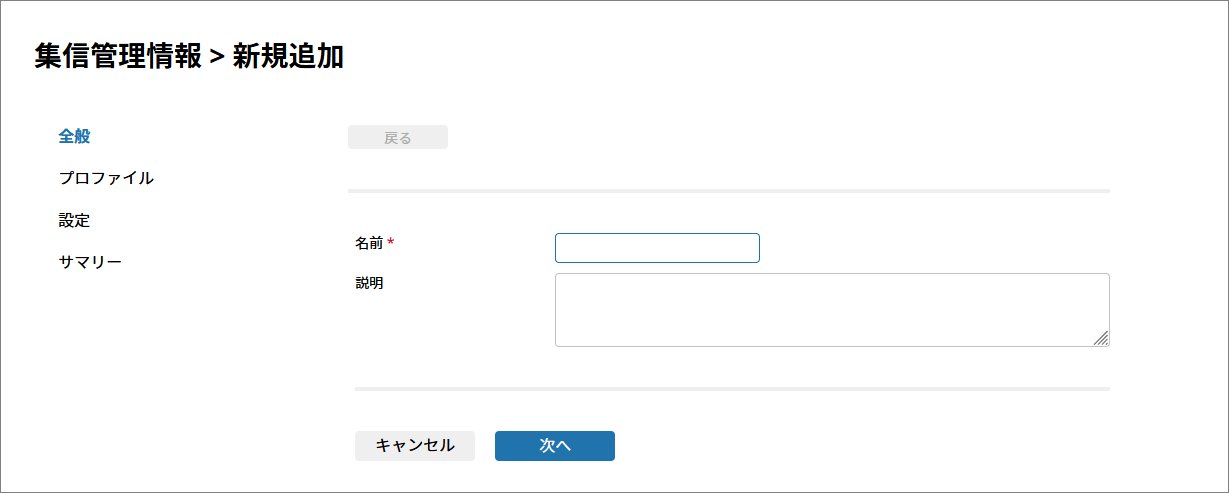Image resolution: width=1229 pixels, height=493 pixels.
Task: Click the red required asterisk
Action: pos(391,243)
